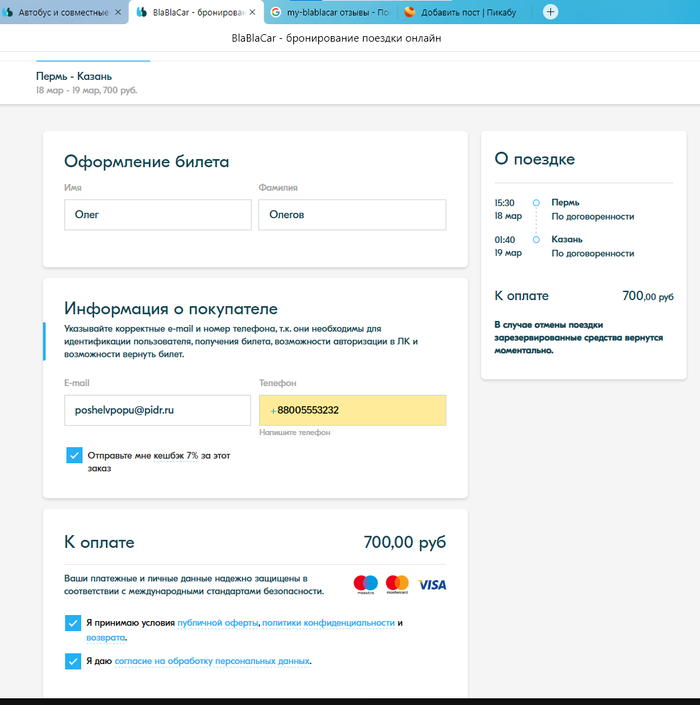
Task: Click the highlighted Телефон input field
Action: tap(352, 410)
